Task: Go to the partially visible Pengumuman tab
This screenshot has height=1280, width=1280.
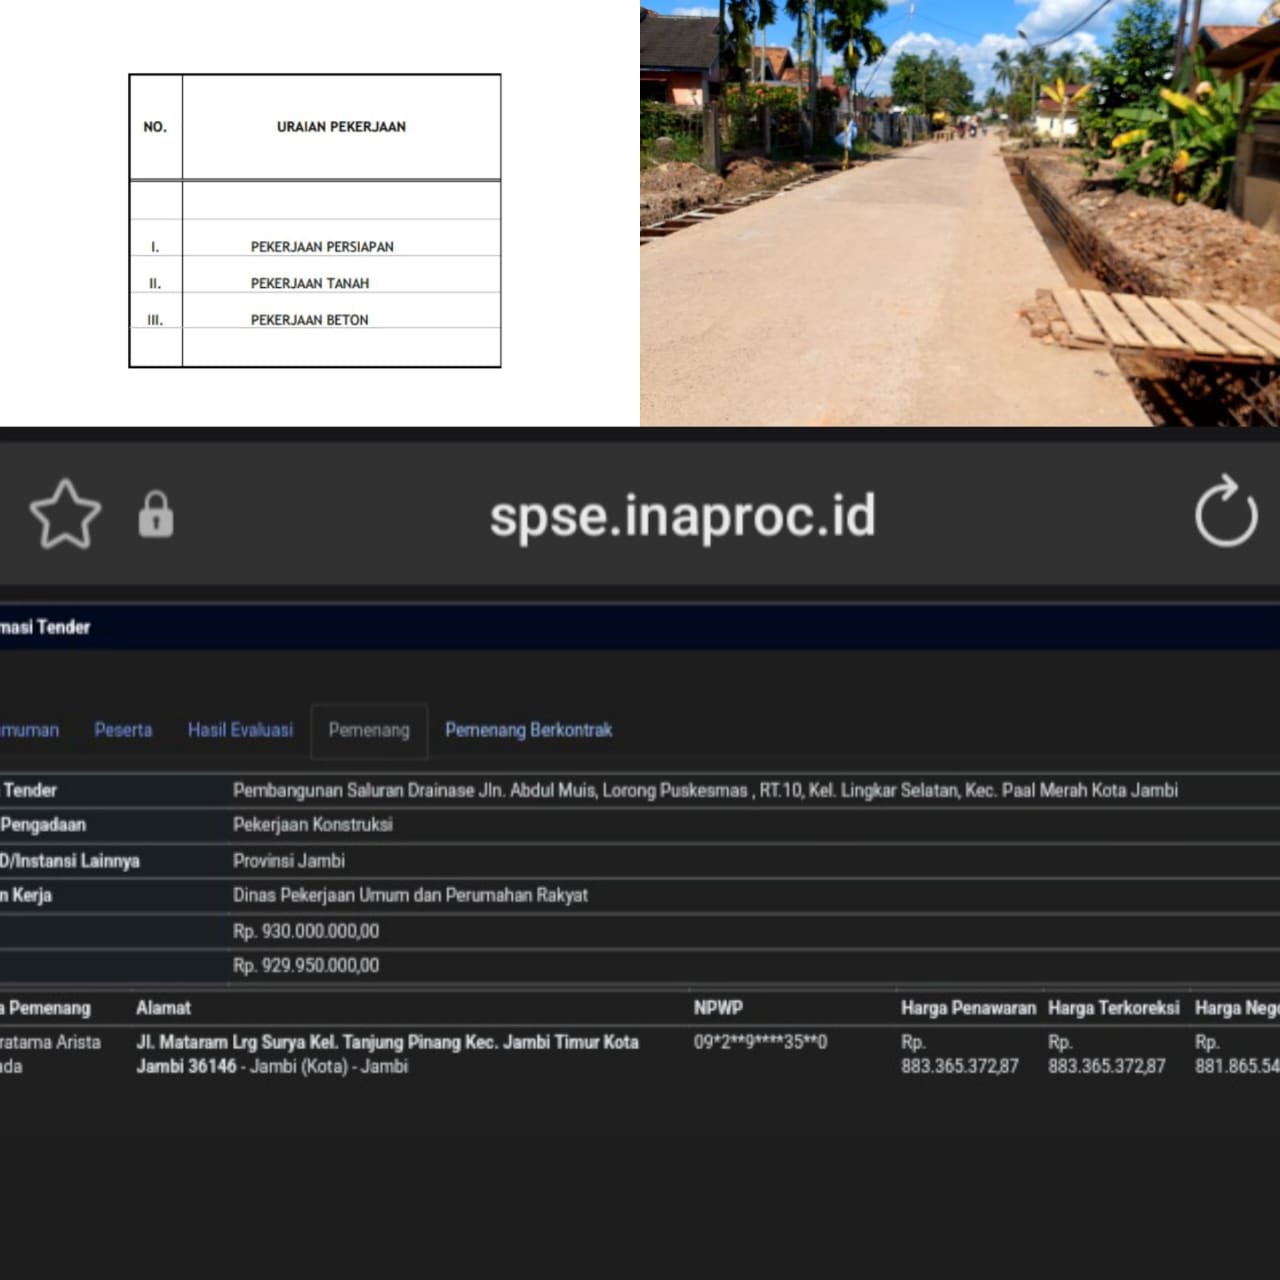Action: (x=29, y=730)
